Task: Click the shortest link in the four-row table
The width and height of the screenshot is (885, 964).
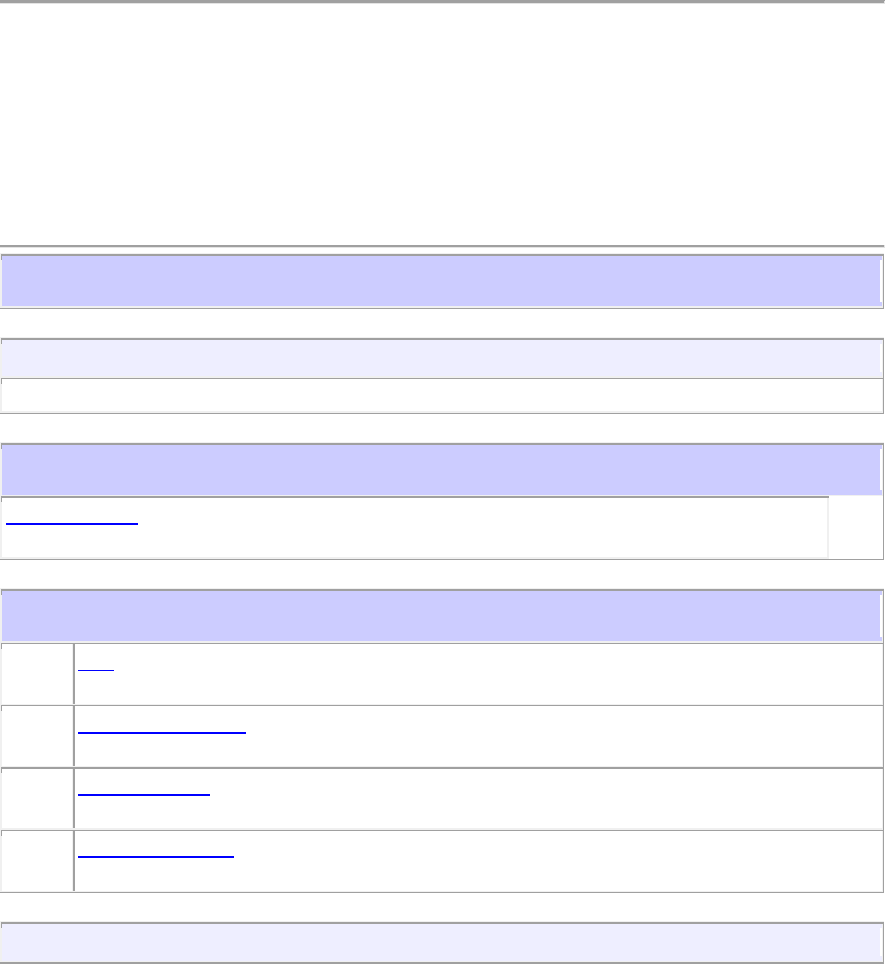Action: pyautogui.click(x=96, y=667)
